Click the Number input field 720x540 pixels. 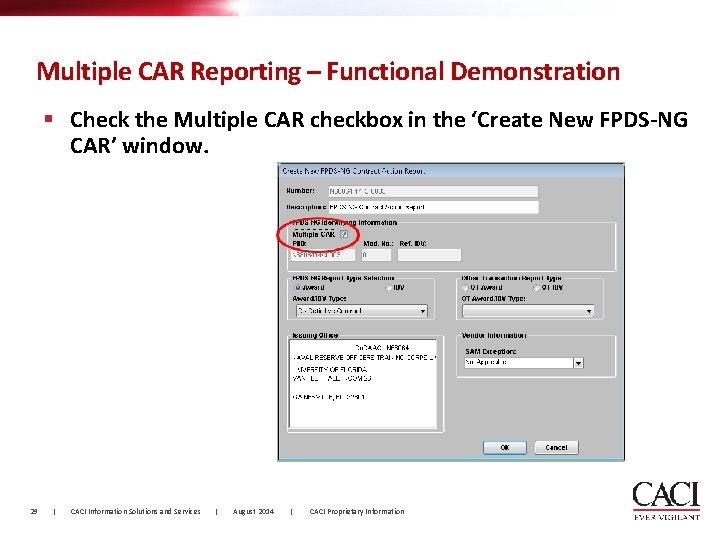tap(433, 191)
